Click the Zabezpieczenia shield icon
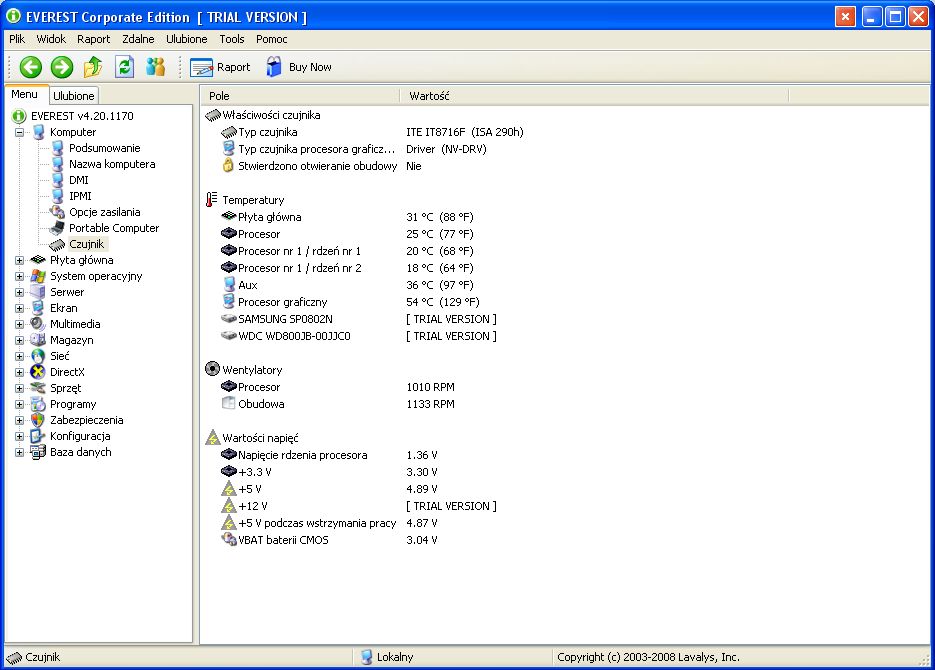Image resolution: width=935 pixels, height=670 pixels. pos(38,421)
